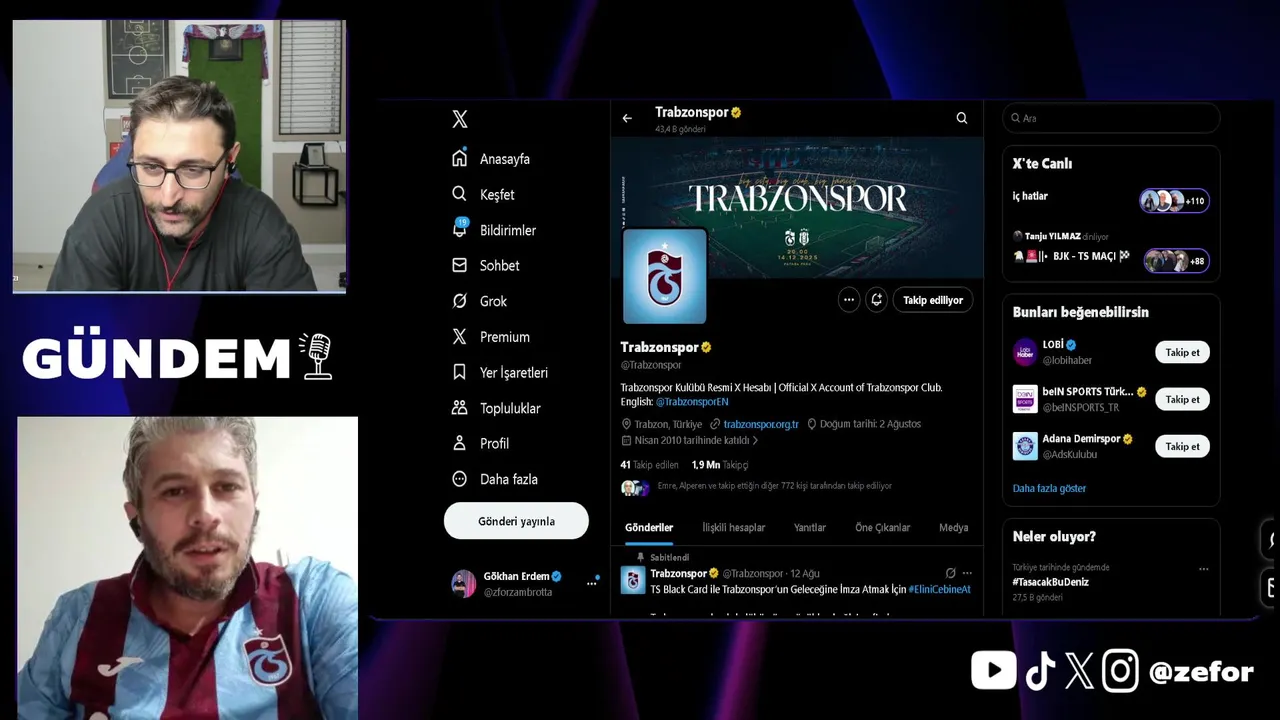The image size is (1280, 720).
Task: Open the profile more options button
Action: click(x=849, y=300)
